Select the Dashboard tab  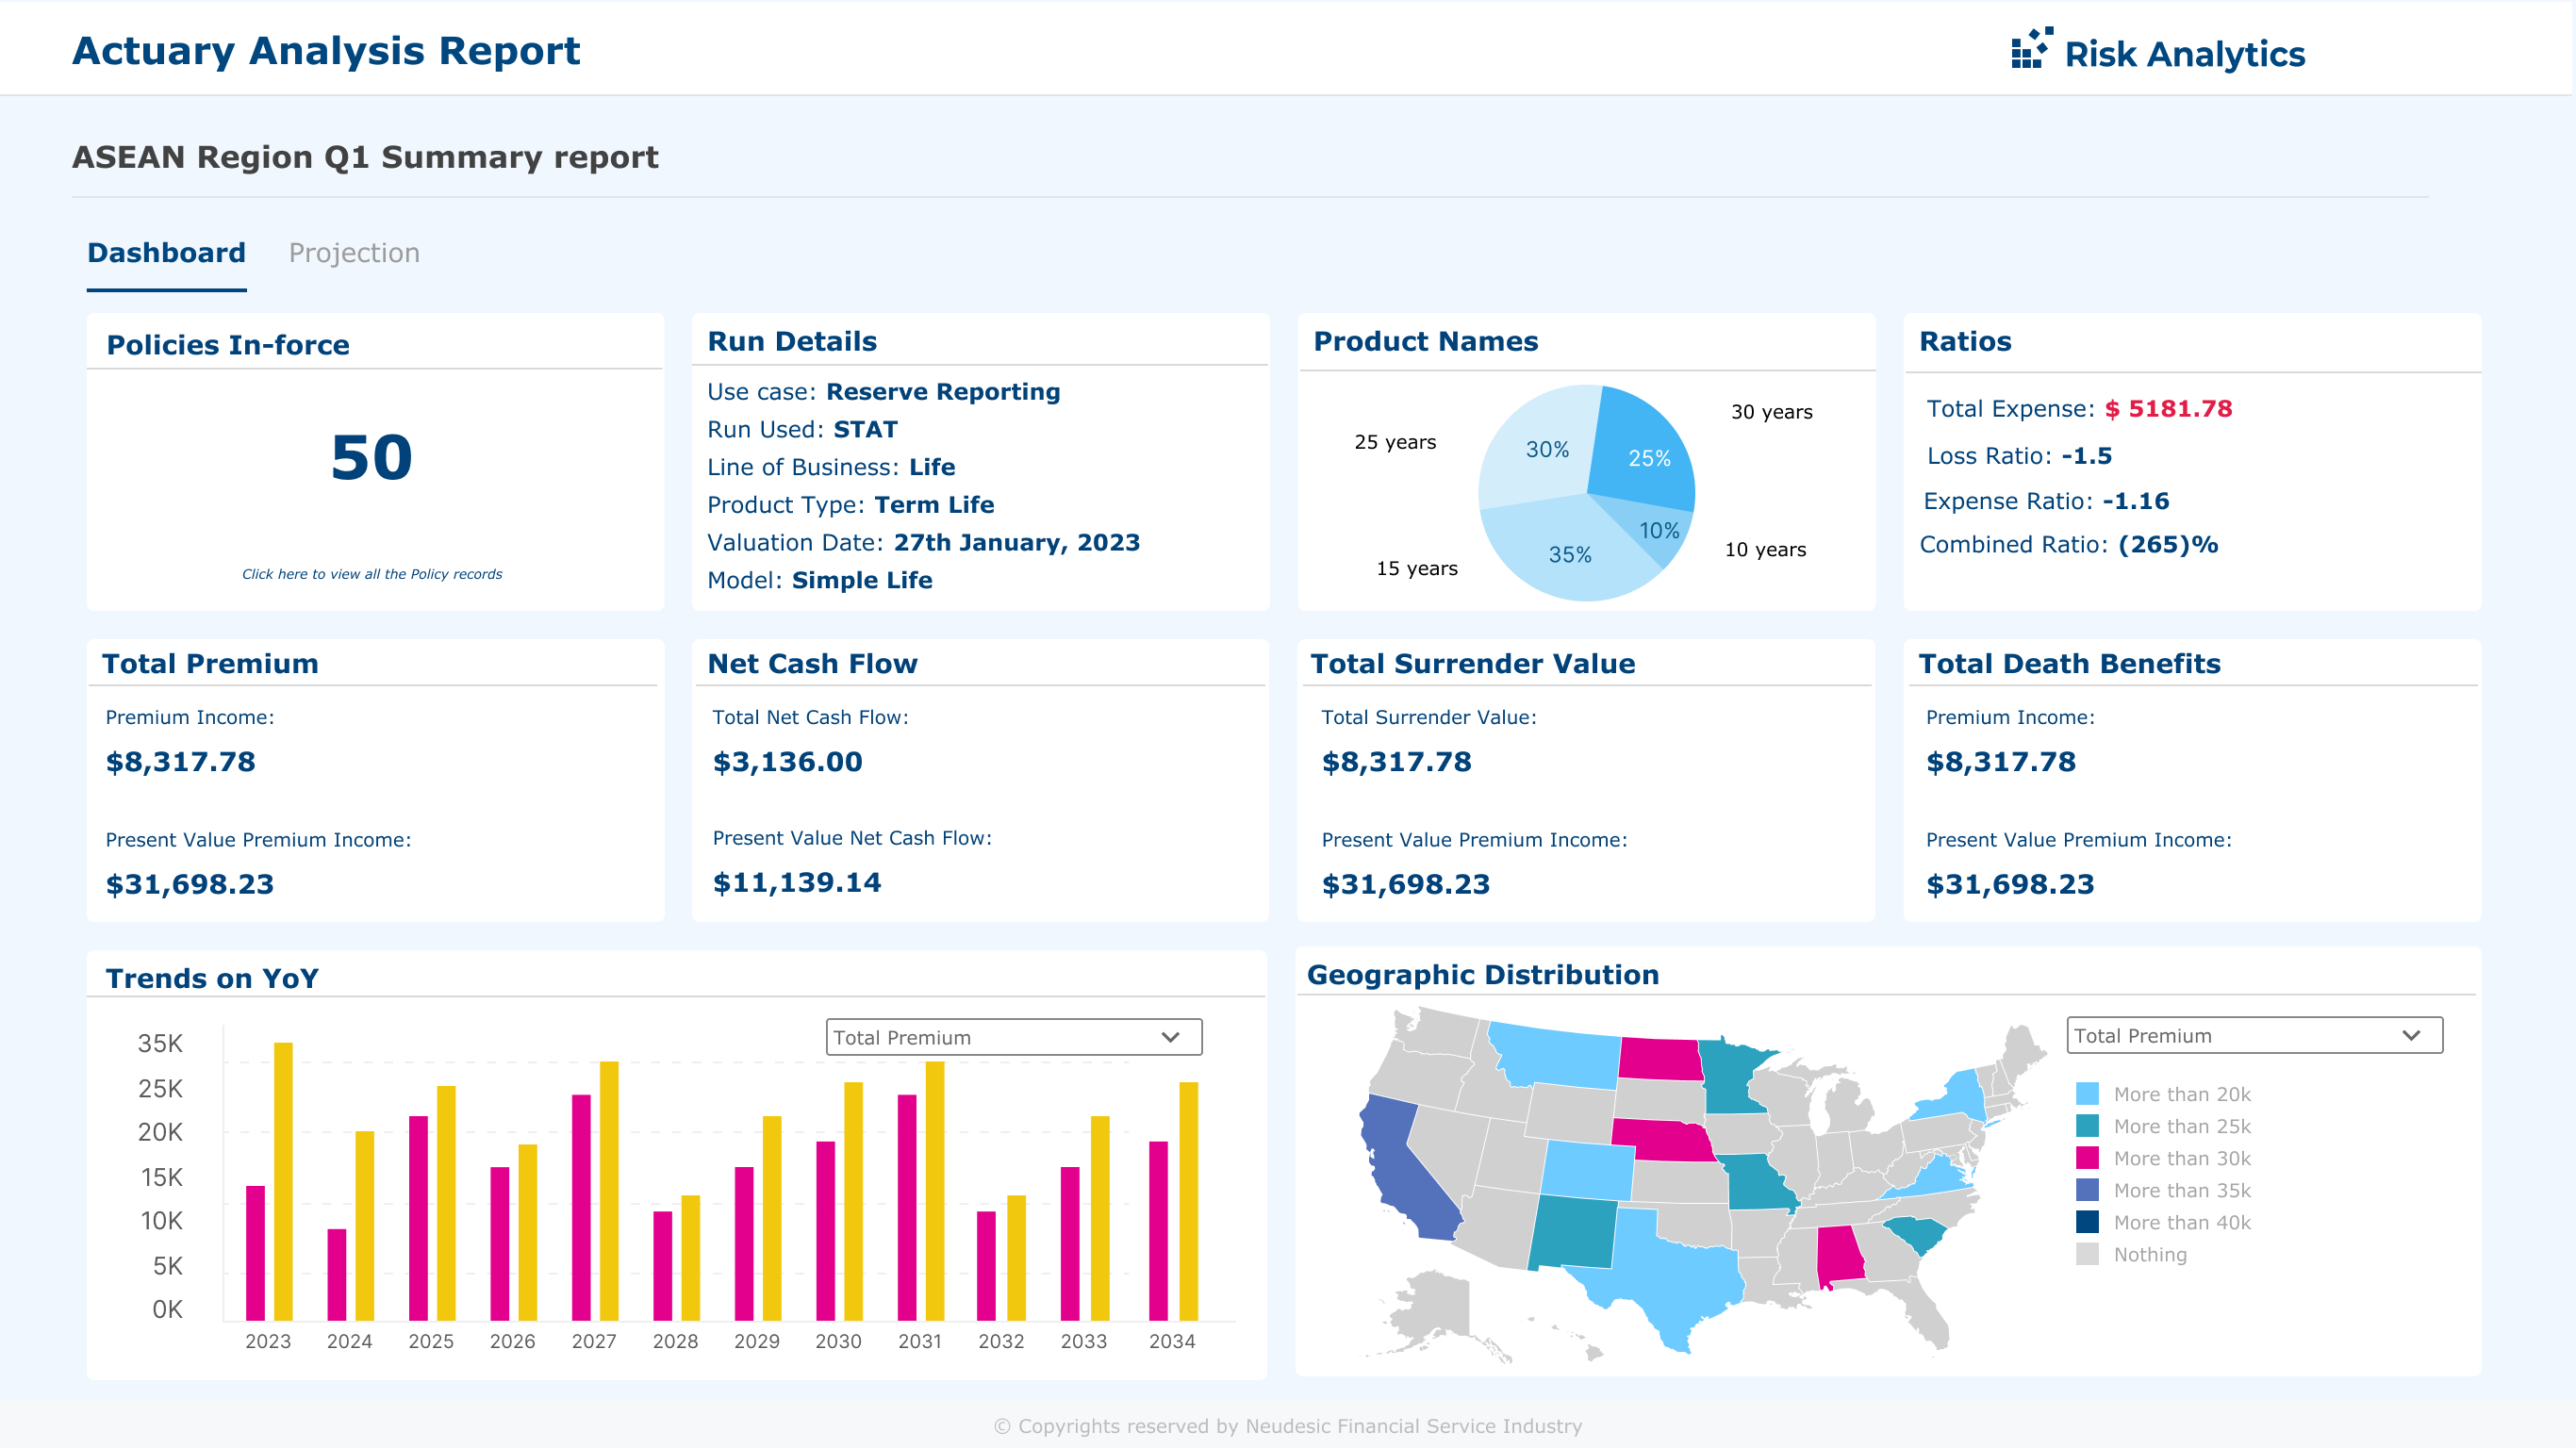coord(166,253)
